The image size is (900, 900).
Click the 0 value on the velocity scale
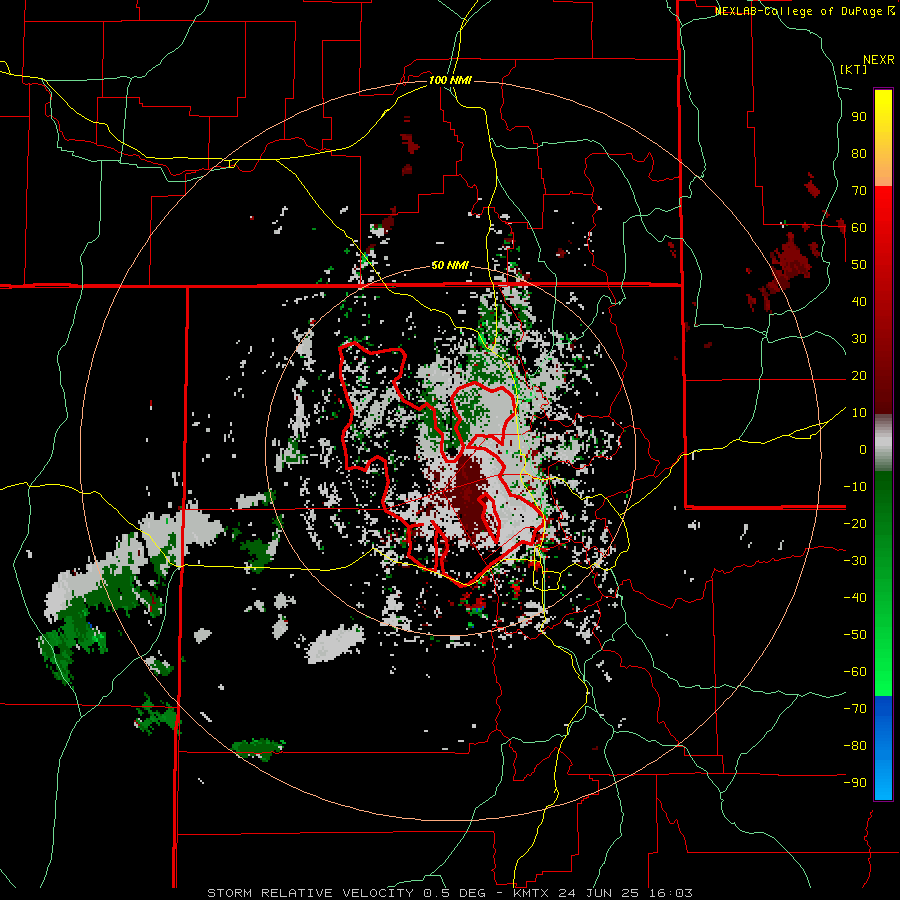863,449
